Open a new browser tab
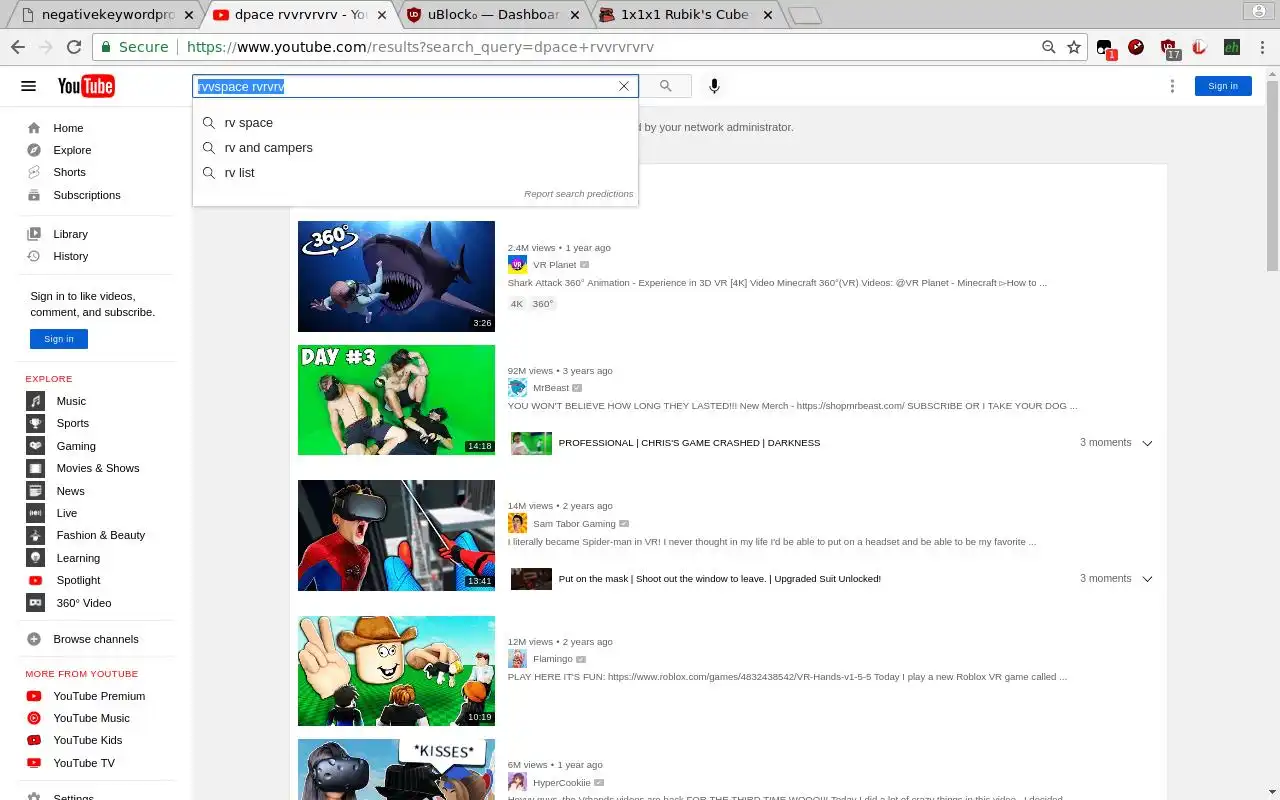This screenshot has height=800, width=1280. [805, 15]
